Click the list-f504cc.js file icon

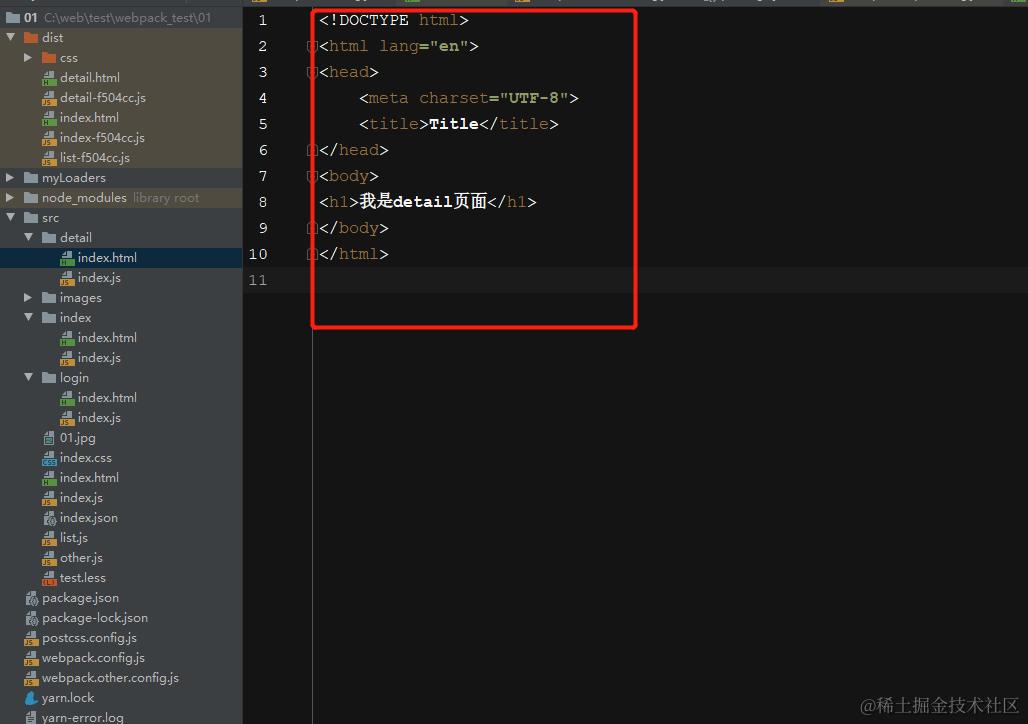(x=49, y=158)
